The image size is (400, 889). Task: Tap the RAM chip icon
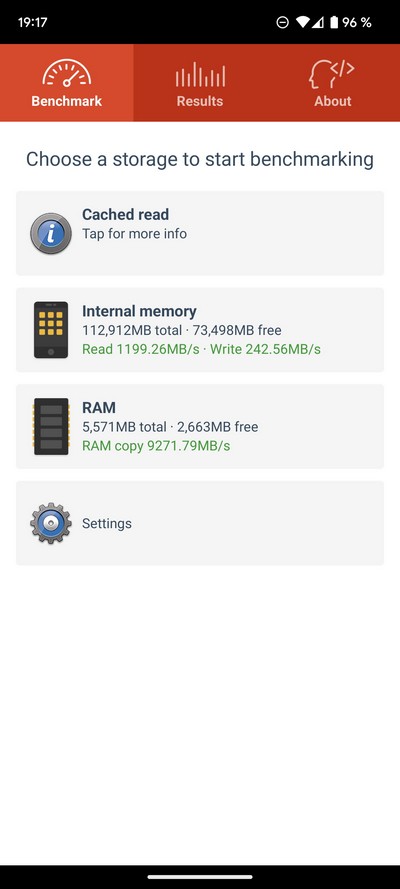click(x=51, y=426)
